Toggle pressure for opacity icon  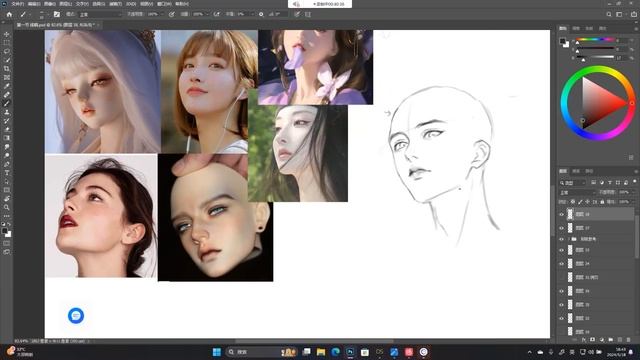[172, 14]
